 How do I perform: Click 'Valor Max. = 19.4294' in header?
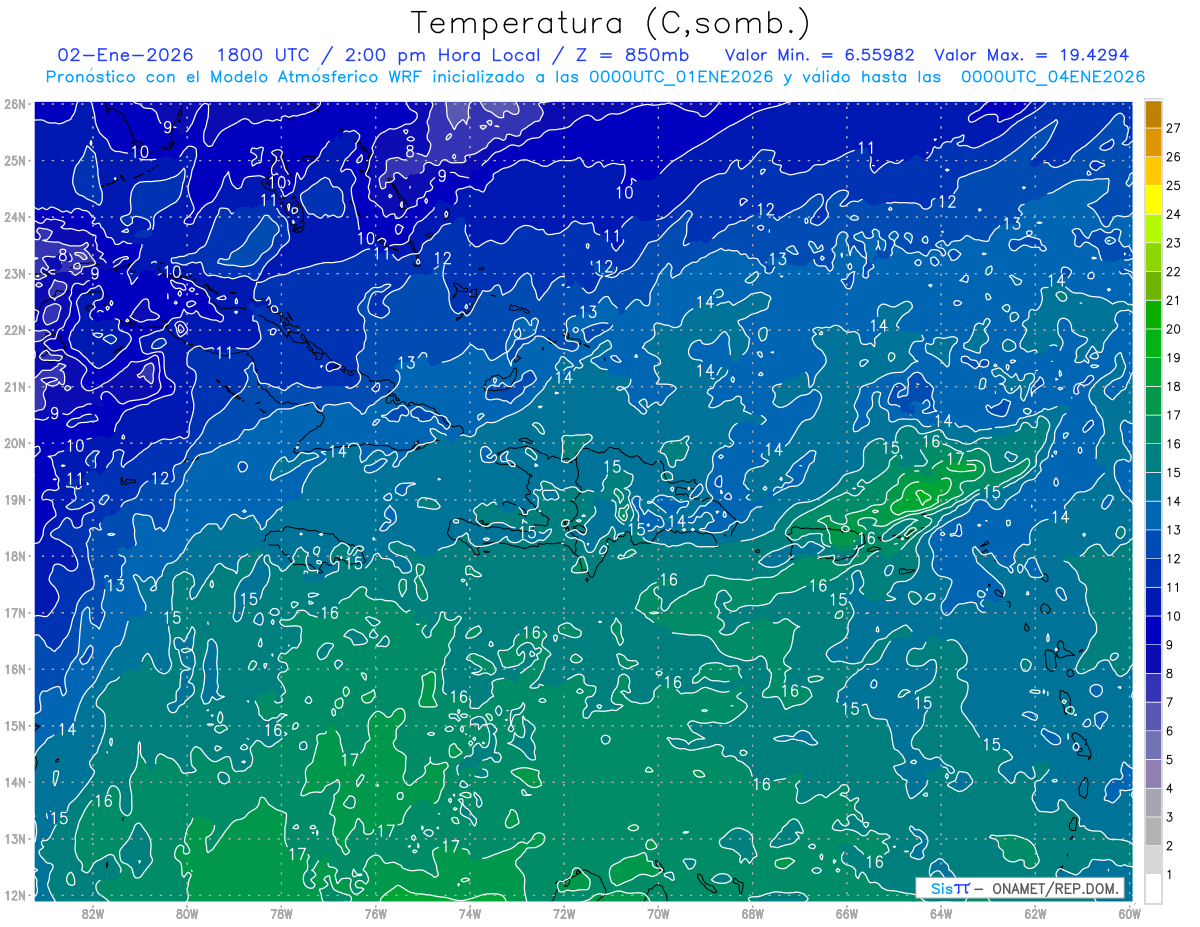(x=1031, y=55)
